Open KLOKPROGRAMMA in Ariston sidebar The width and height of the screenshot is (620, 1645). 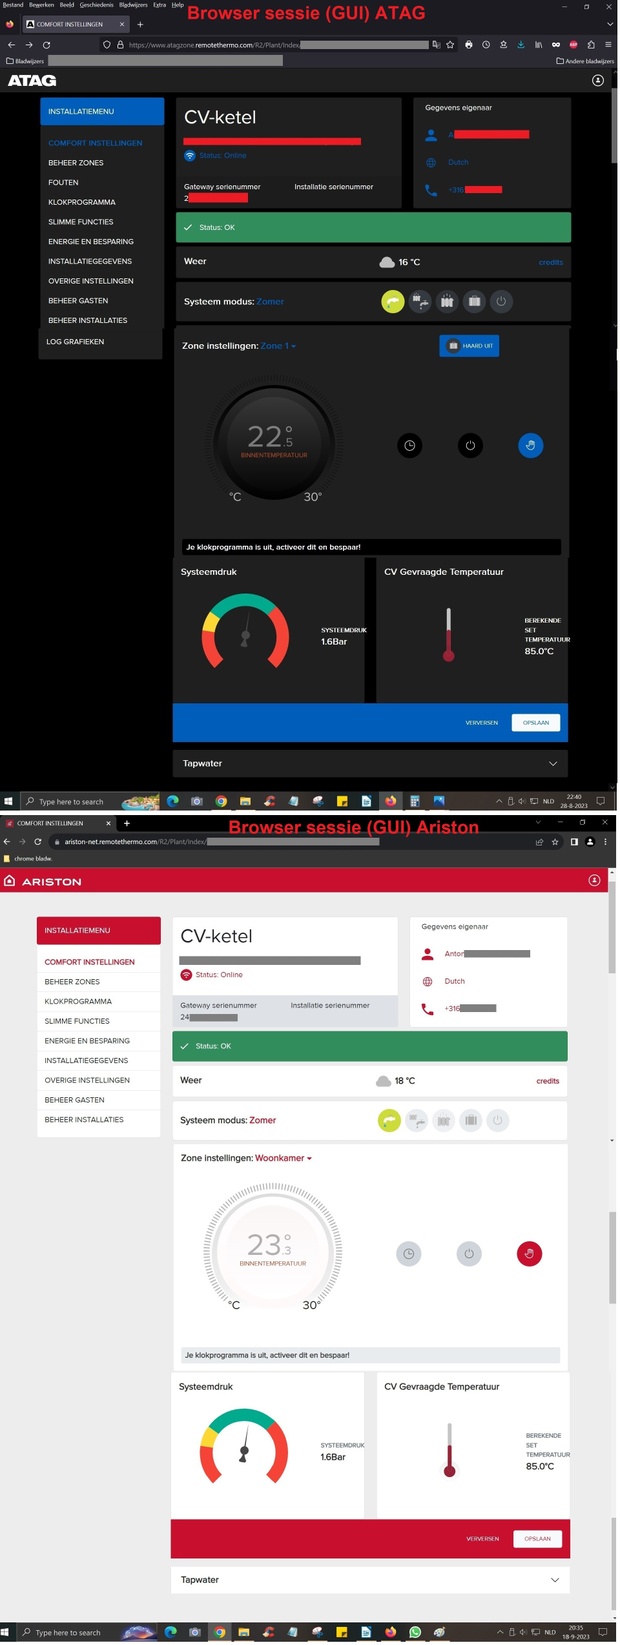coord(78,1002)
